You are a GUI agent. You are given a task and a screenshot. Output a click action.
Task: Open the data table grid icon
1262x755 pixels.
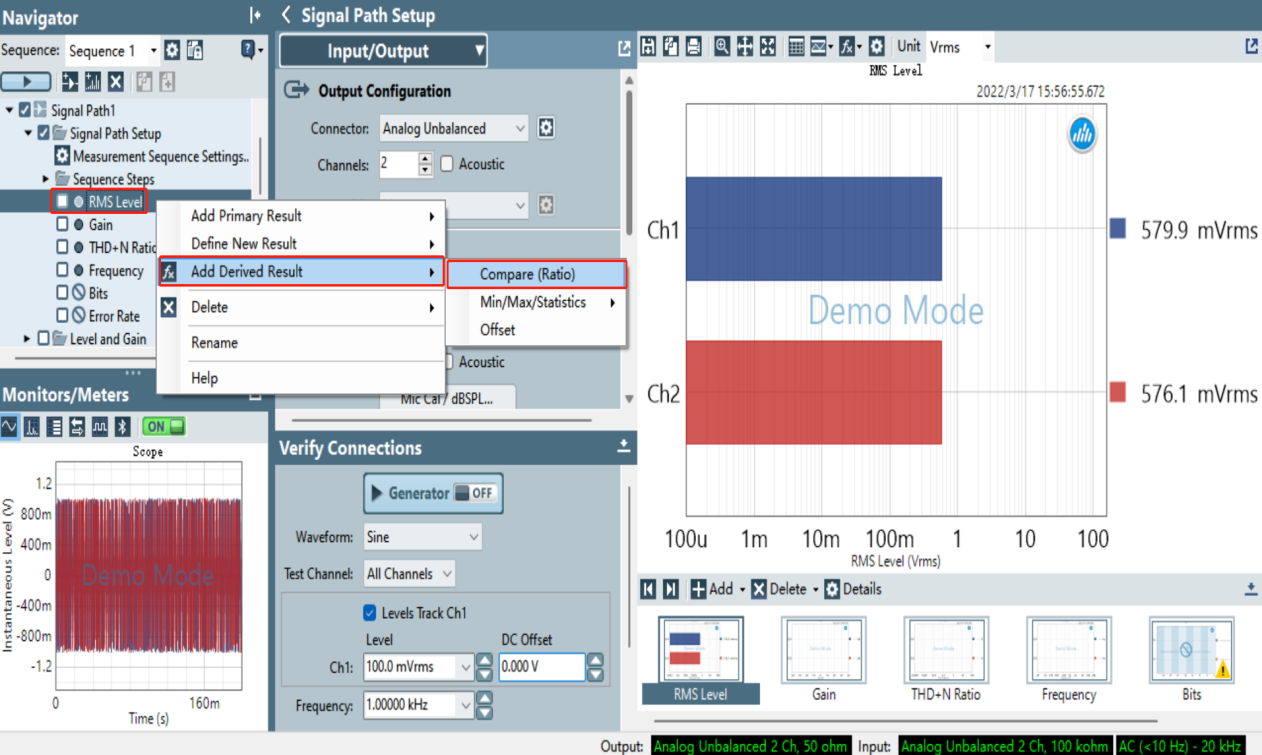(797, 46)
